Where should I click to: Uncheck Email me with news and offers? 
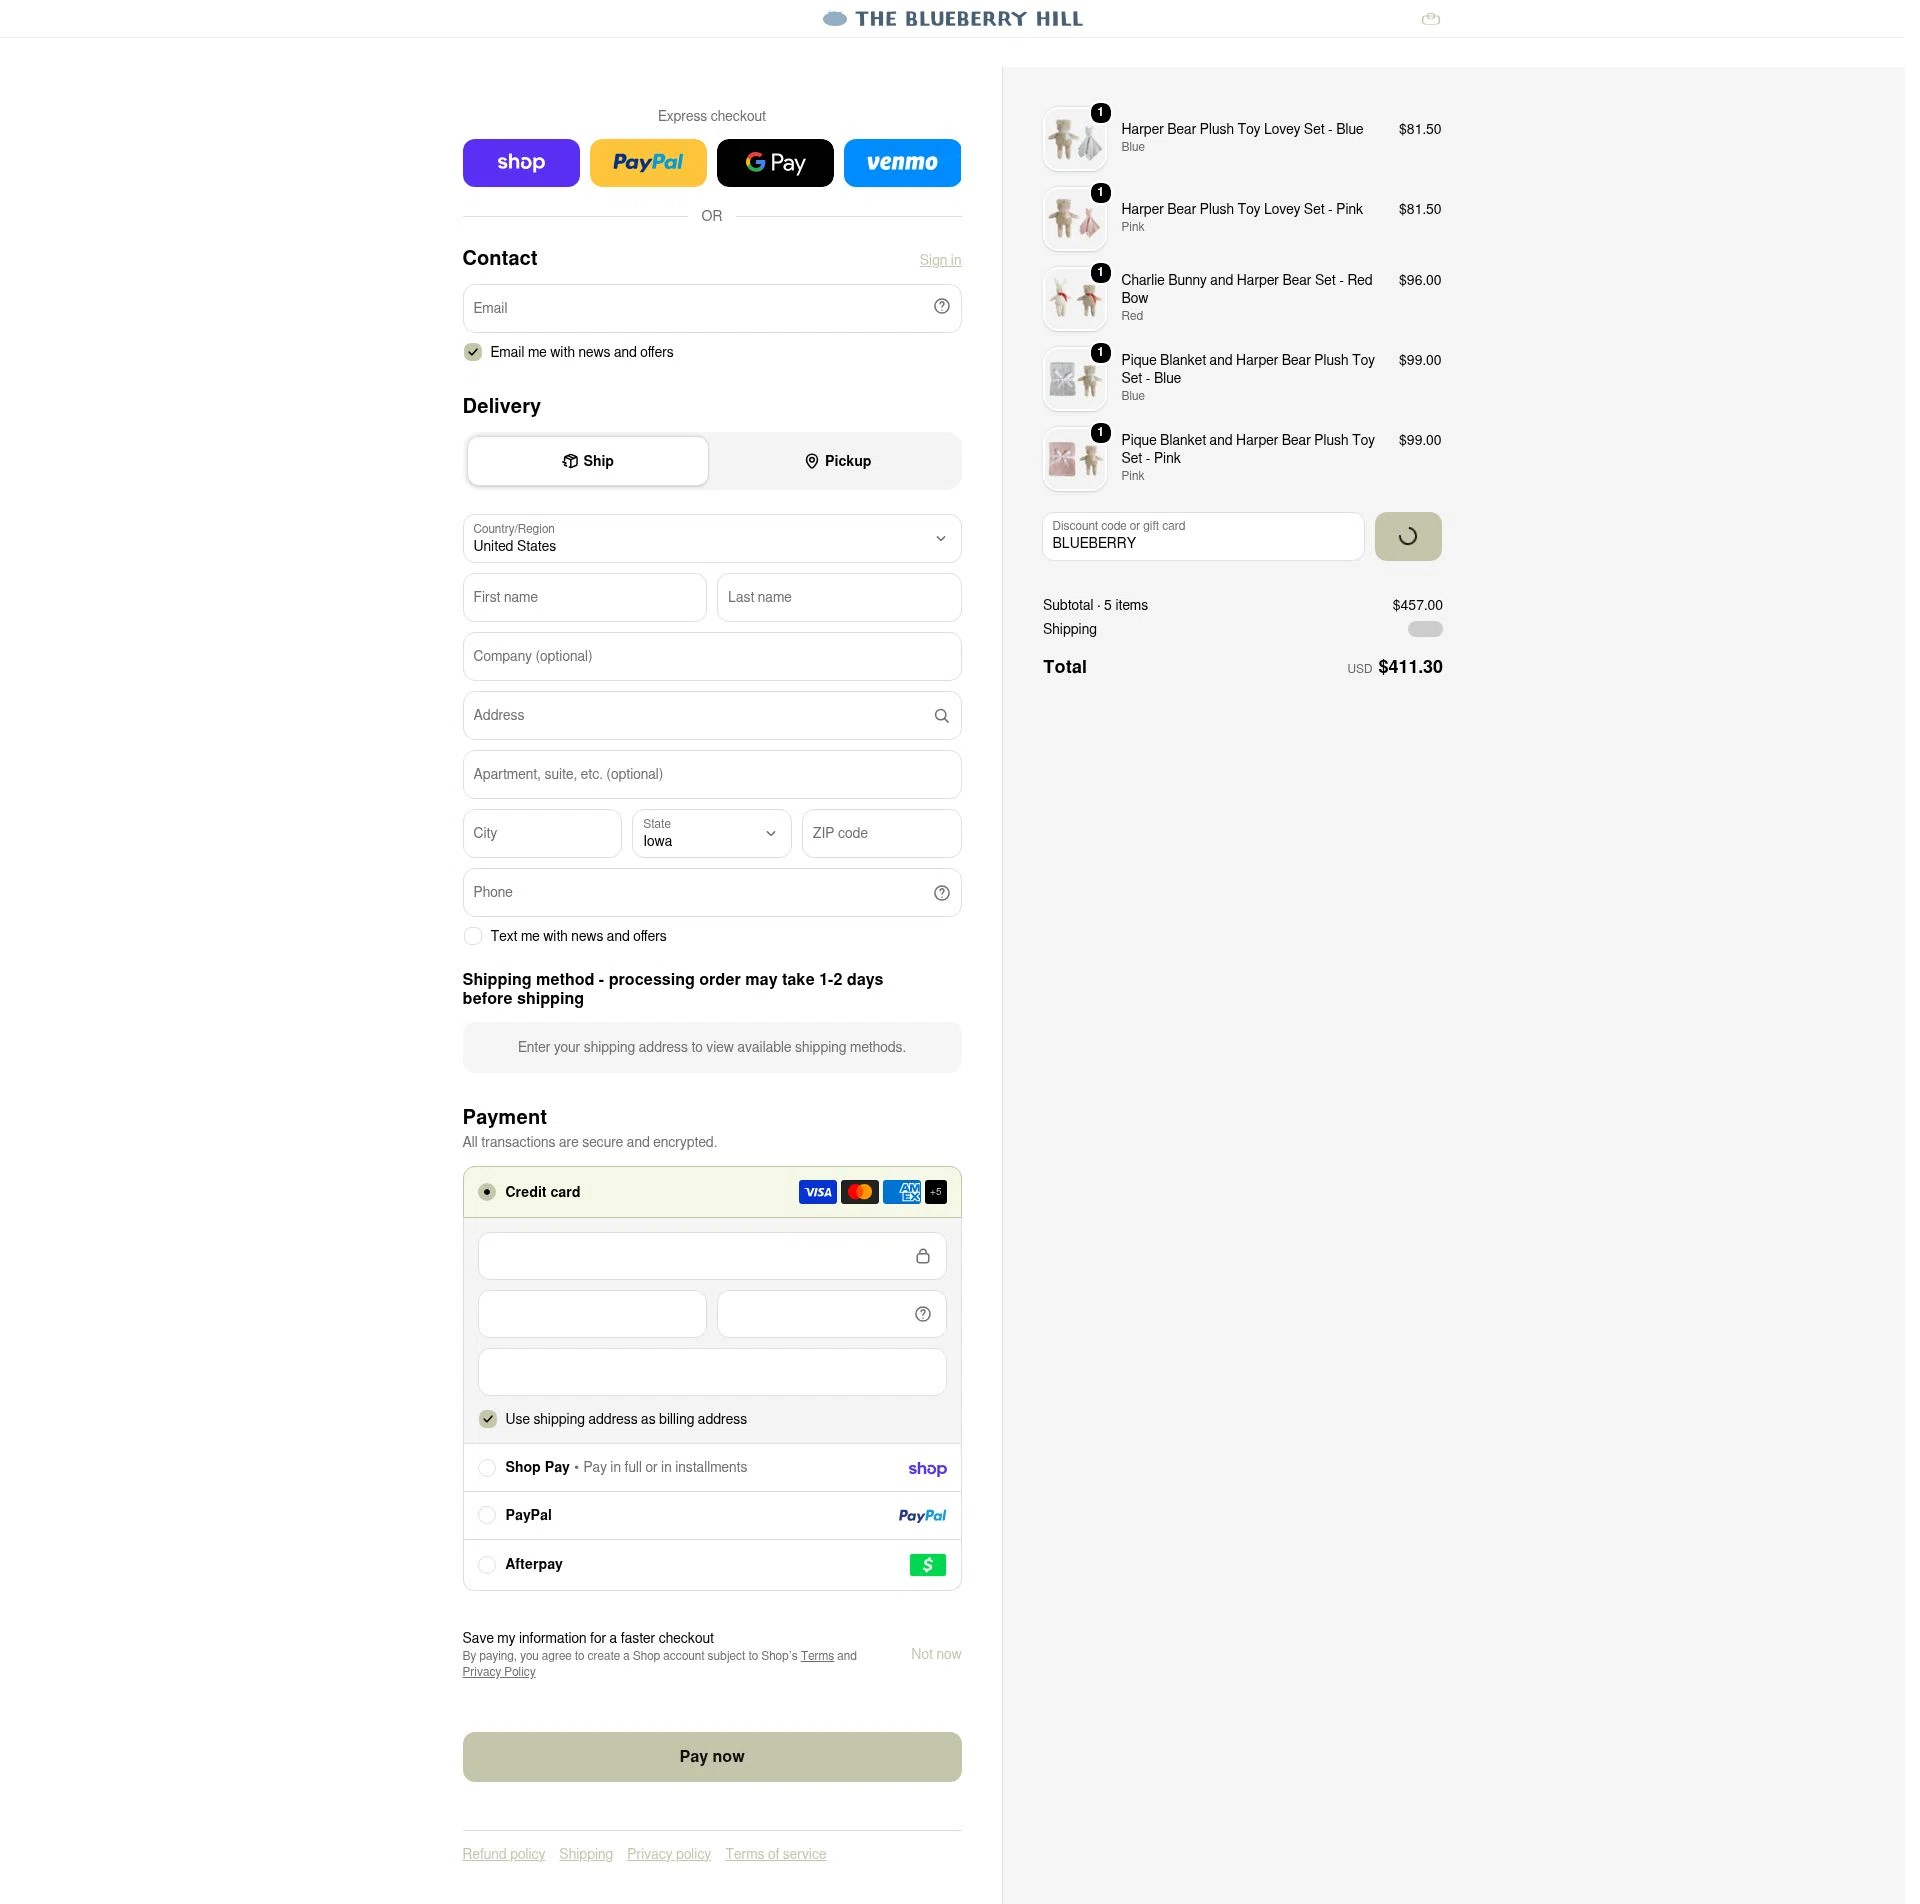tap(473, 352)
